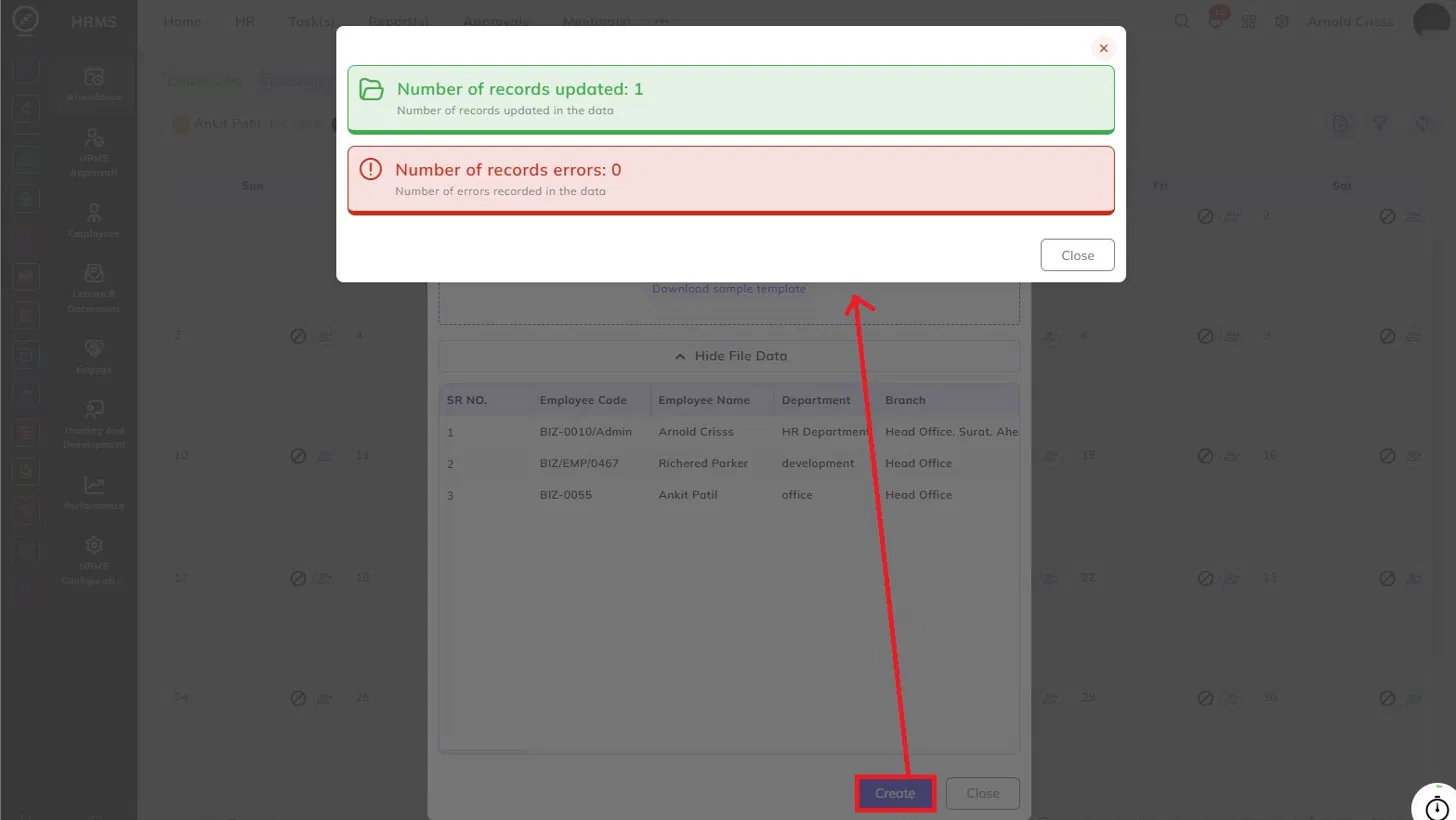Open the Task(s) menu
The image size is (1456, 820).
pyautogui.click(x=312, y=21)
